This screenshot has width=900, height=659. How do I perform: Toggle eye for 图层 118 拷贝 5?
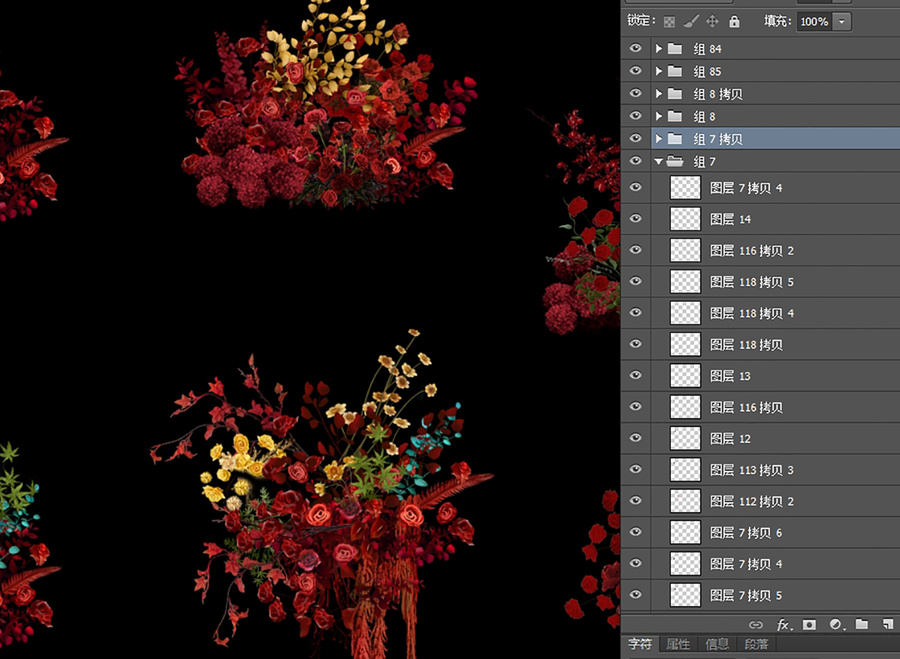coord(635,281)
